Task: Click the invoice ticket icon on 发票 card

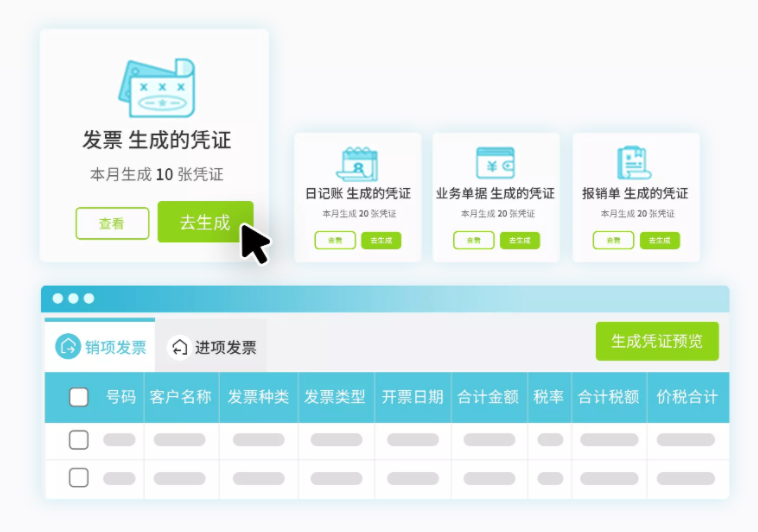Action: click(x=157, y=88)
